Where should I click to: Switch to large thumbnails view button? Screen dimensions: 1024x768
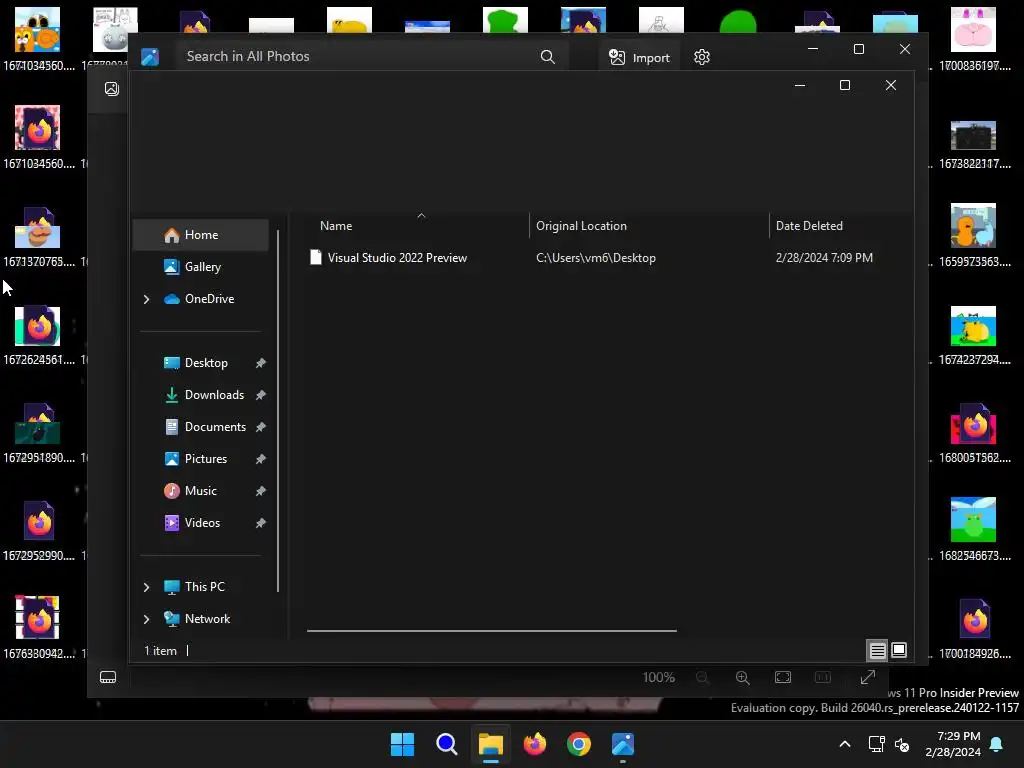click(899, 650)
